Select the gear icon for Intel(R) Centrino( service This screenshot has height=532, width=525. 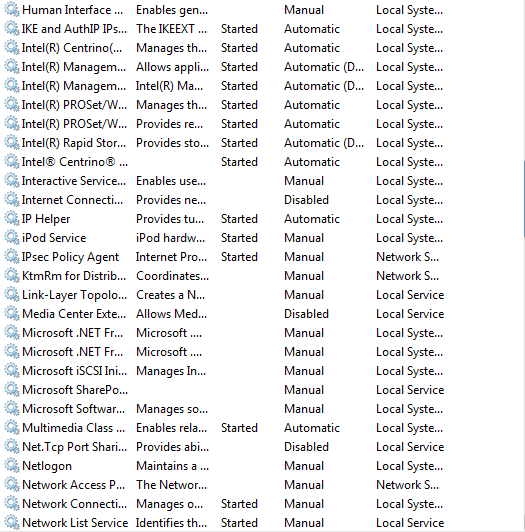coord(12,47)
